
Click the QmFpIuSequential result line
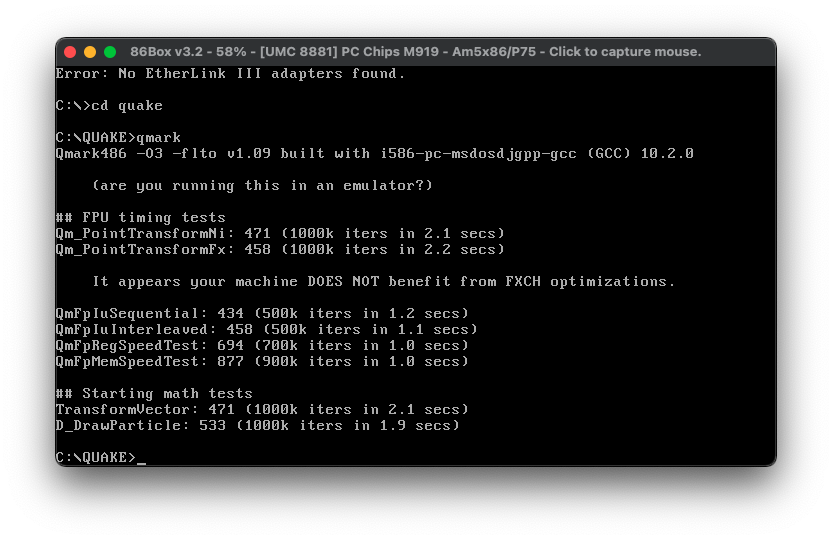(x=262, y=313)
